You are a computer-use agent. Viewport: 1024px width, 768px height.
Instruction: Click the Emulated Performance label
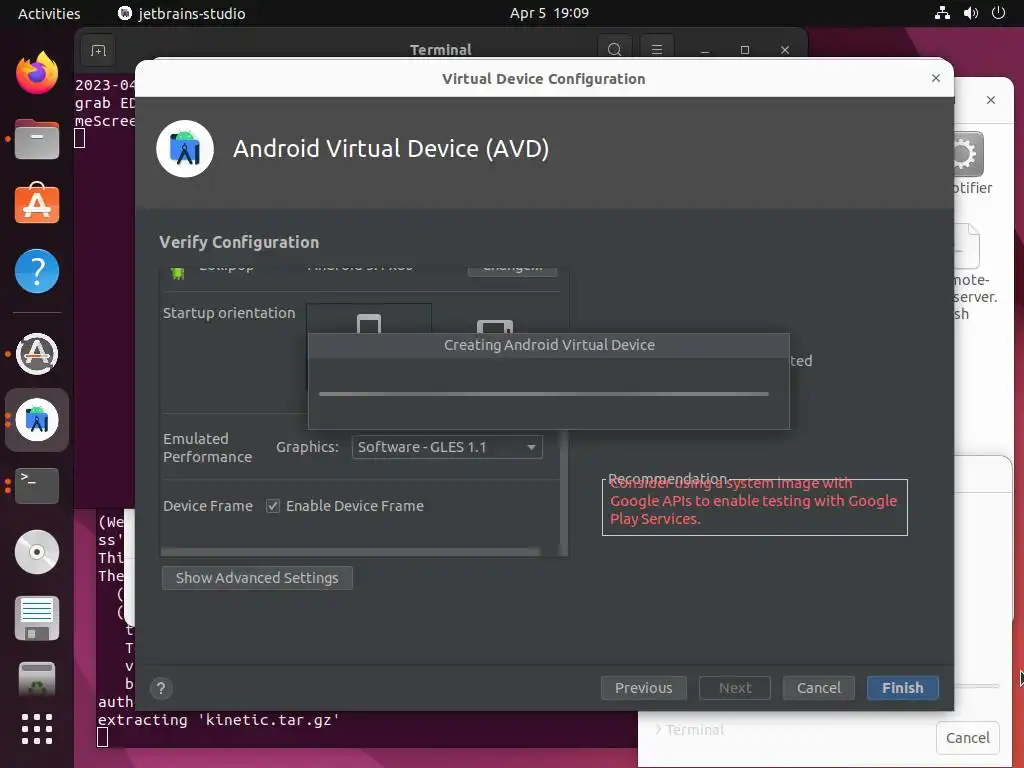point(208,448)
